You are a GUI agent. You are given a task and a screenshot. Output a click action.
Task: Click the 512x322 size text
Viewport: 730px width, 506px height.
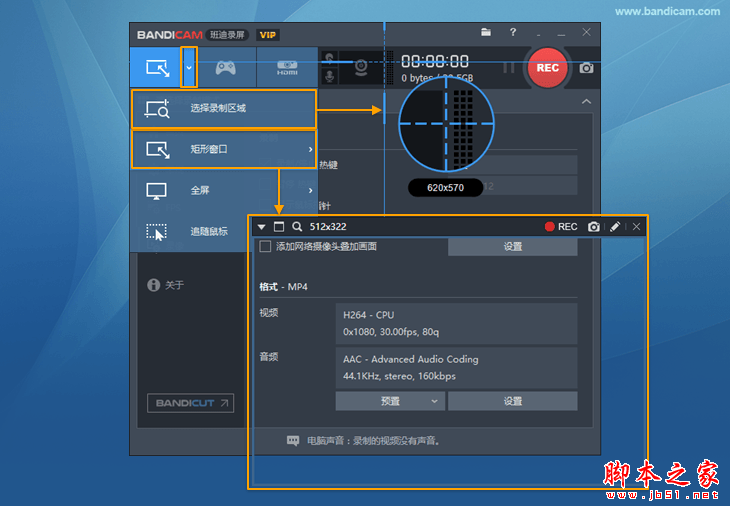point(328,227)
